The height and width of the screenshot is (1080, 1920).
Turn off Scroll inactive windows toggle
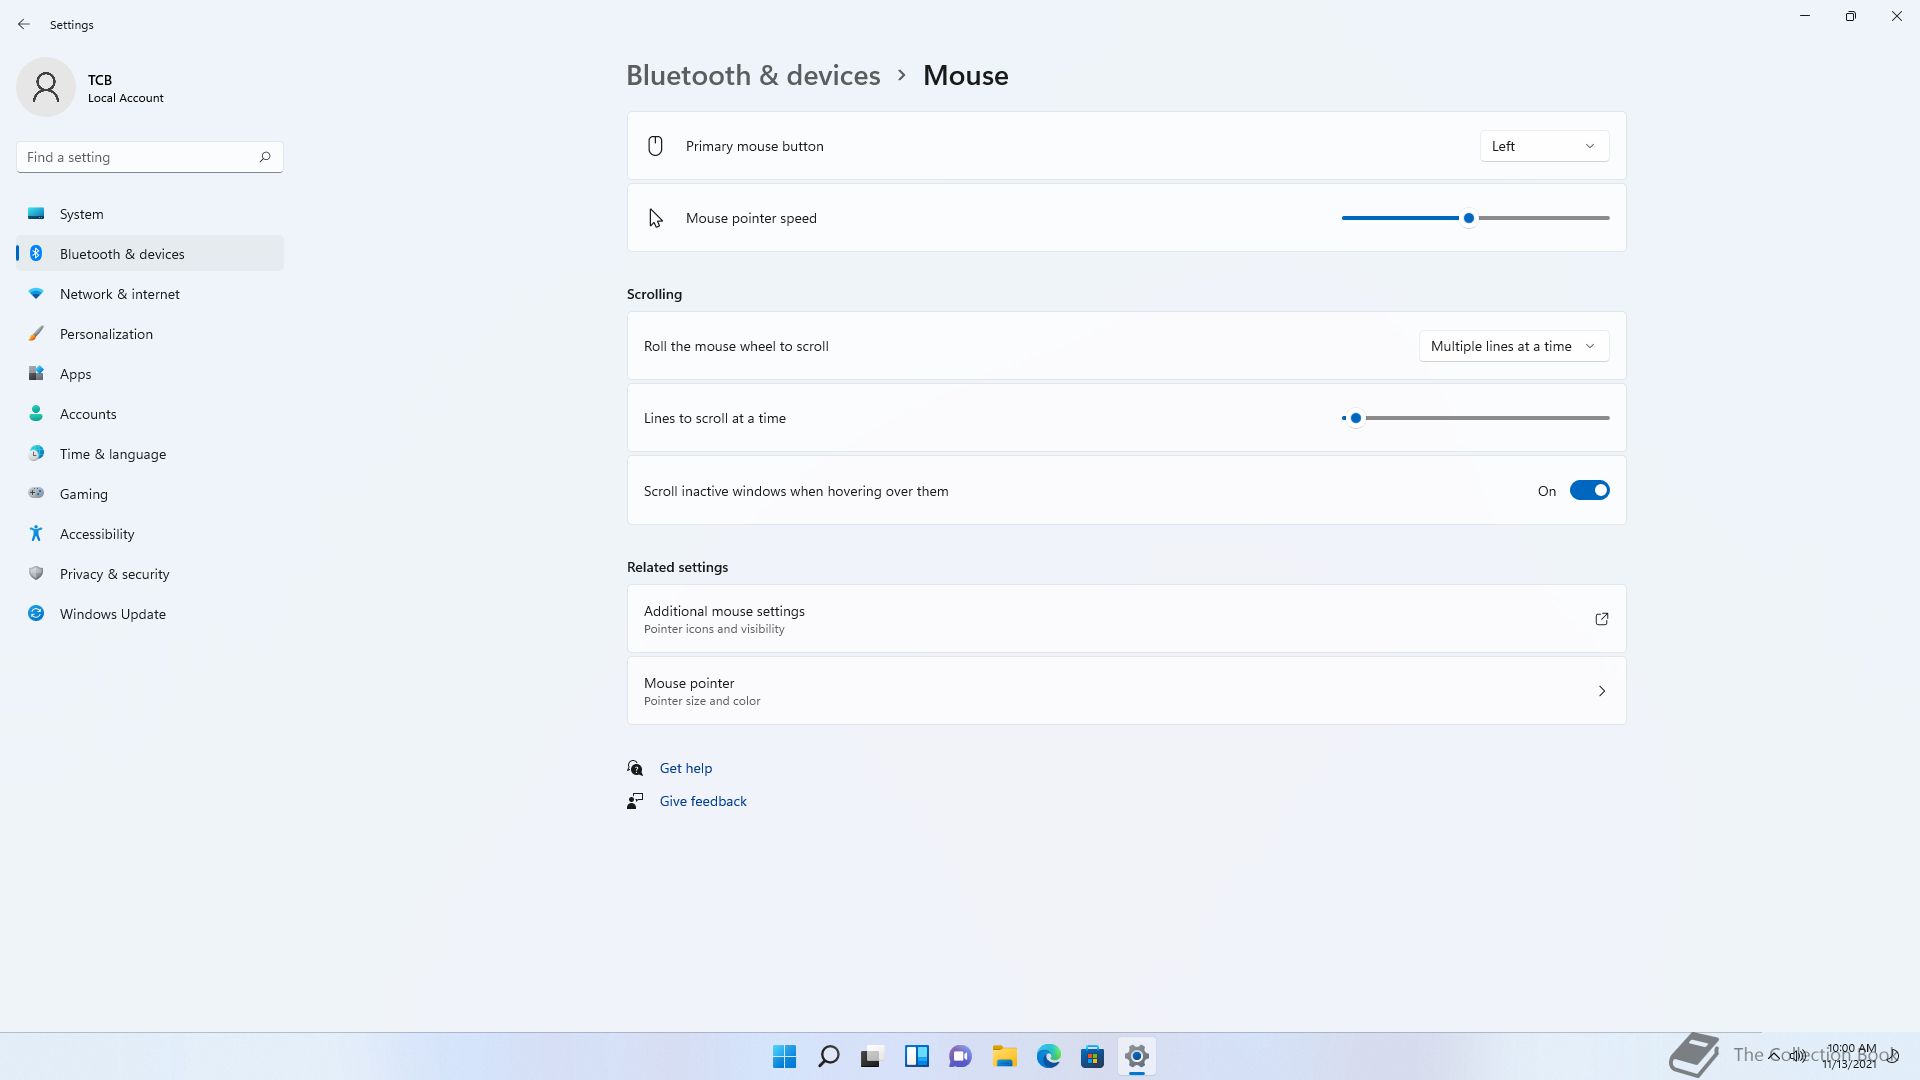coord(1589,490)
